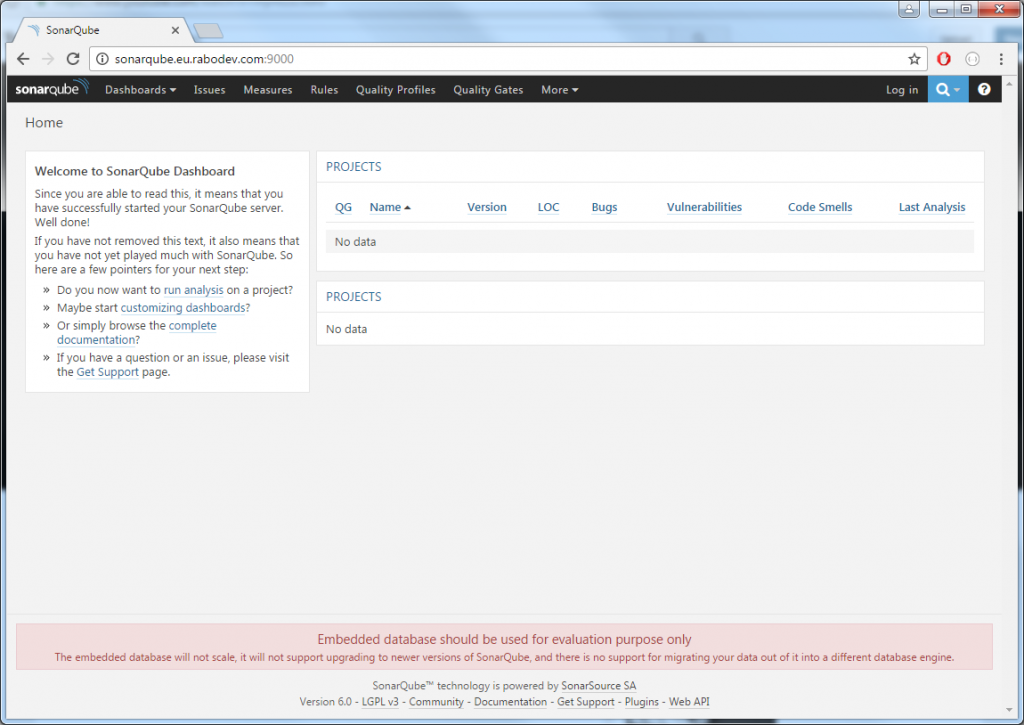The height and width of the screenshot is (725, 1024).
Task: Reload the SonarQube page
Action: [x=73, y=59]
